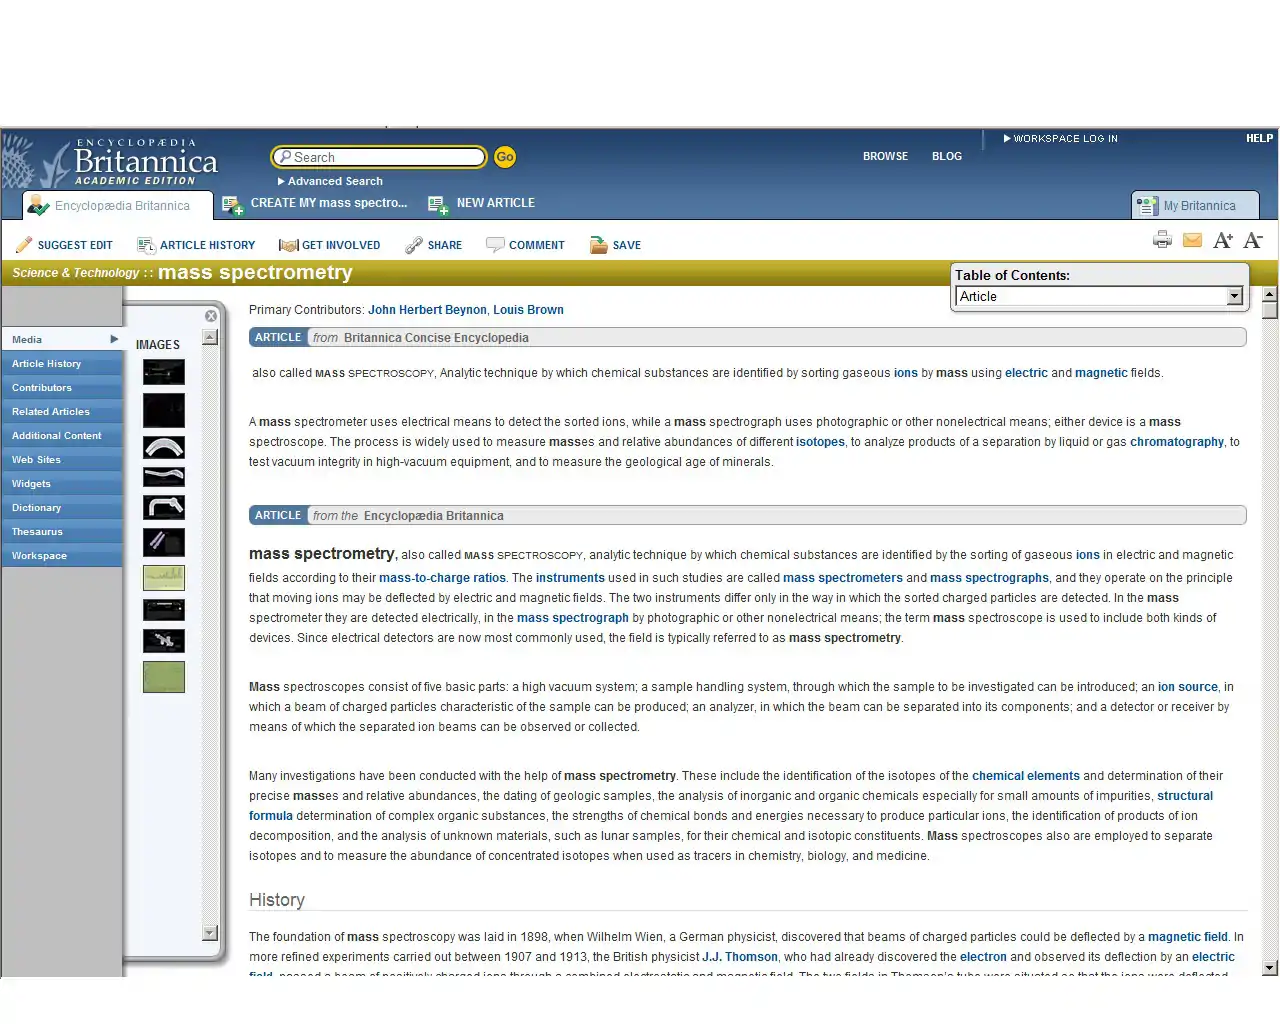Viewport: 1280px width, 1024px height.
Task: Open the first image thumbnail
Action: pyautogui.click(x=164, y=372)
